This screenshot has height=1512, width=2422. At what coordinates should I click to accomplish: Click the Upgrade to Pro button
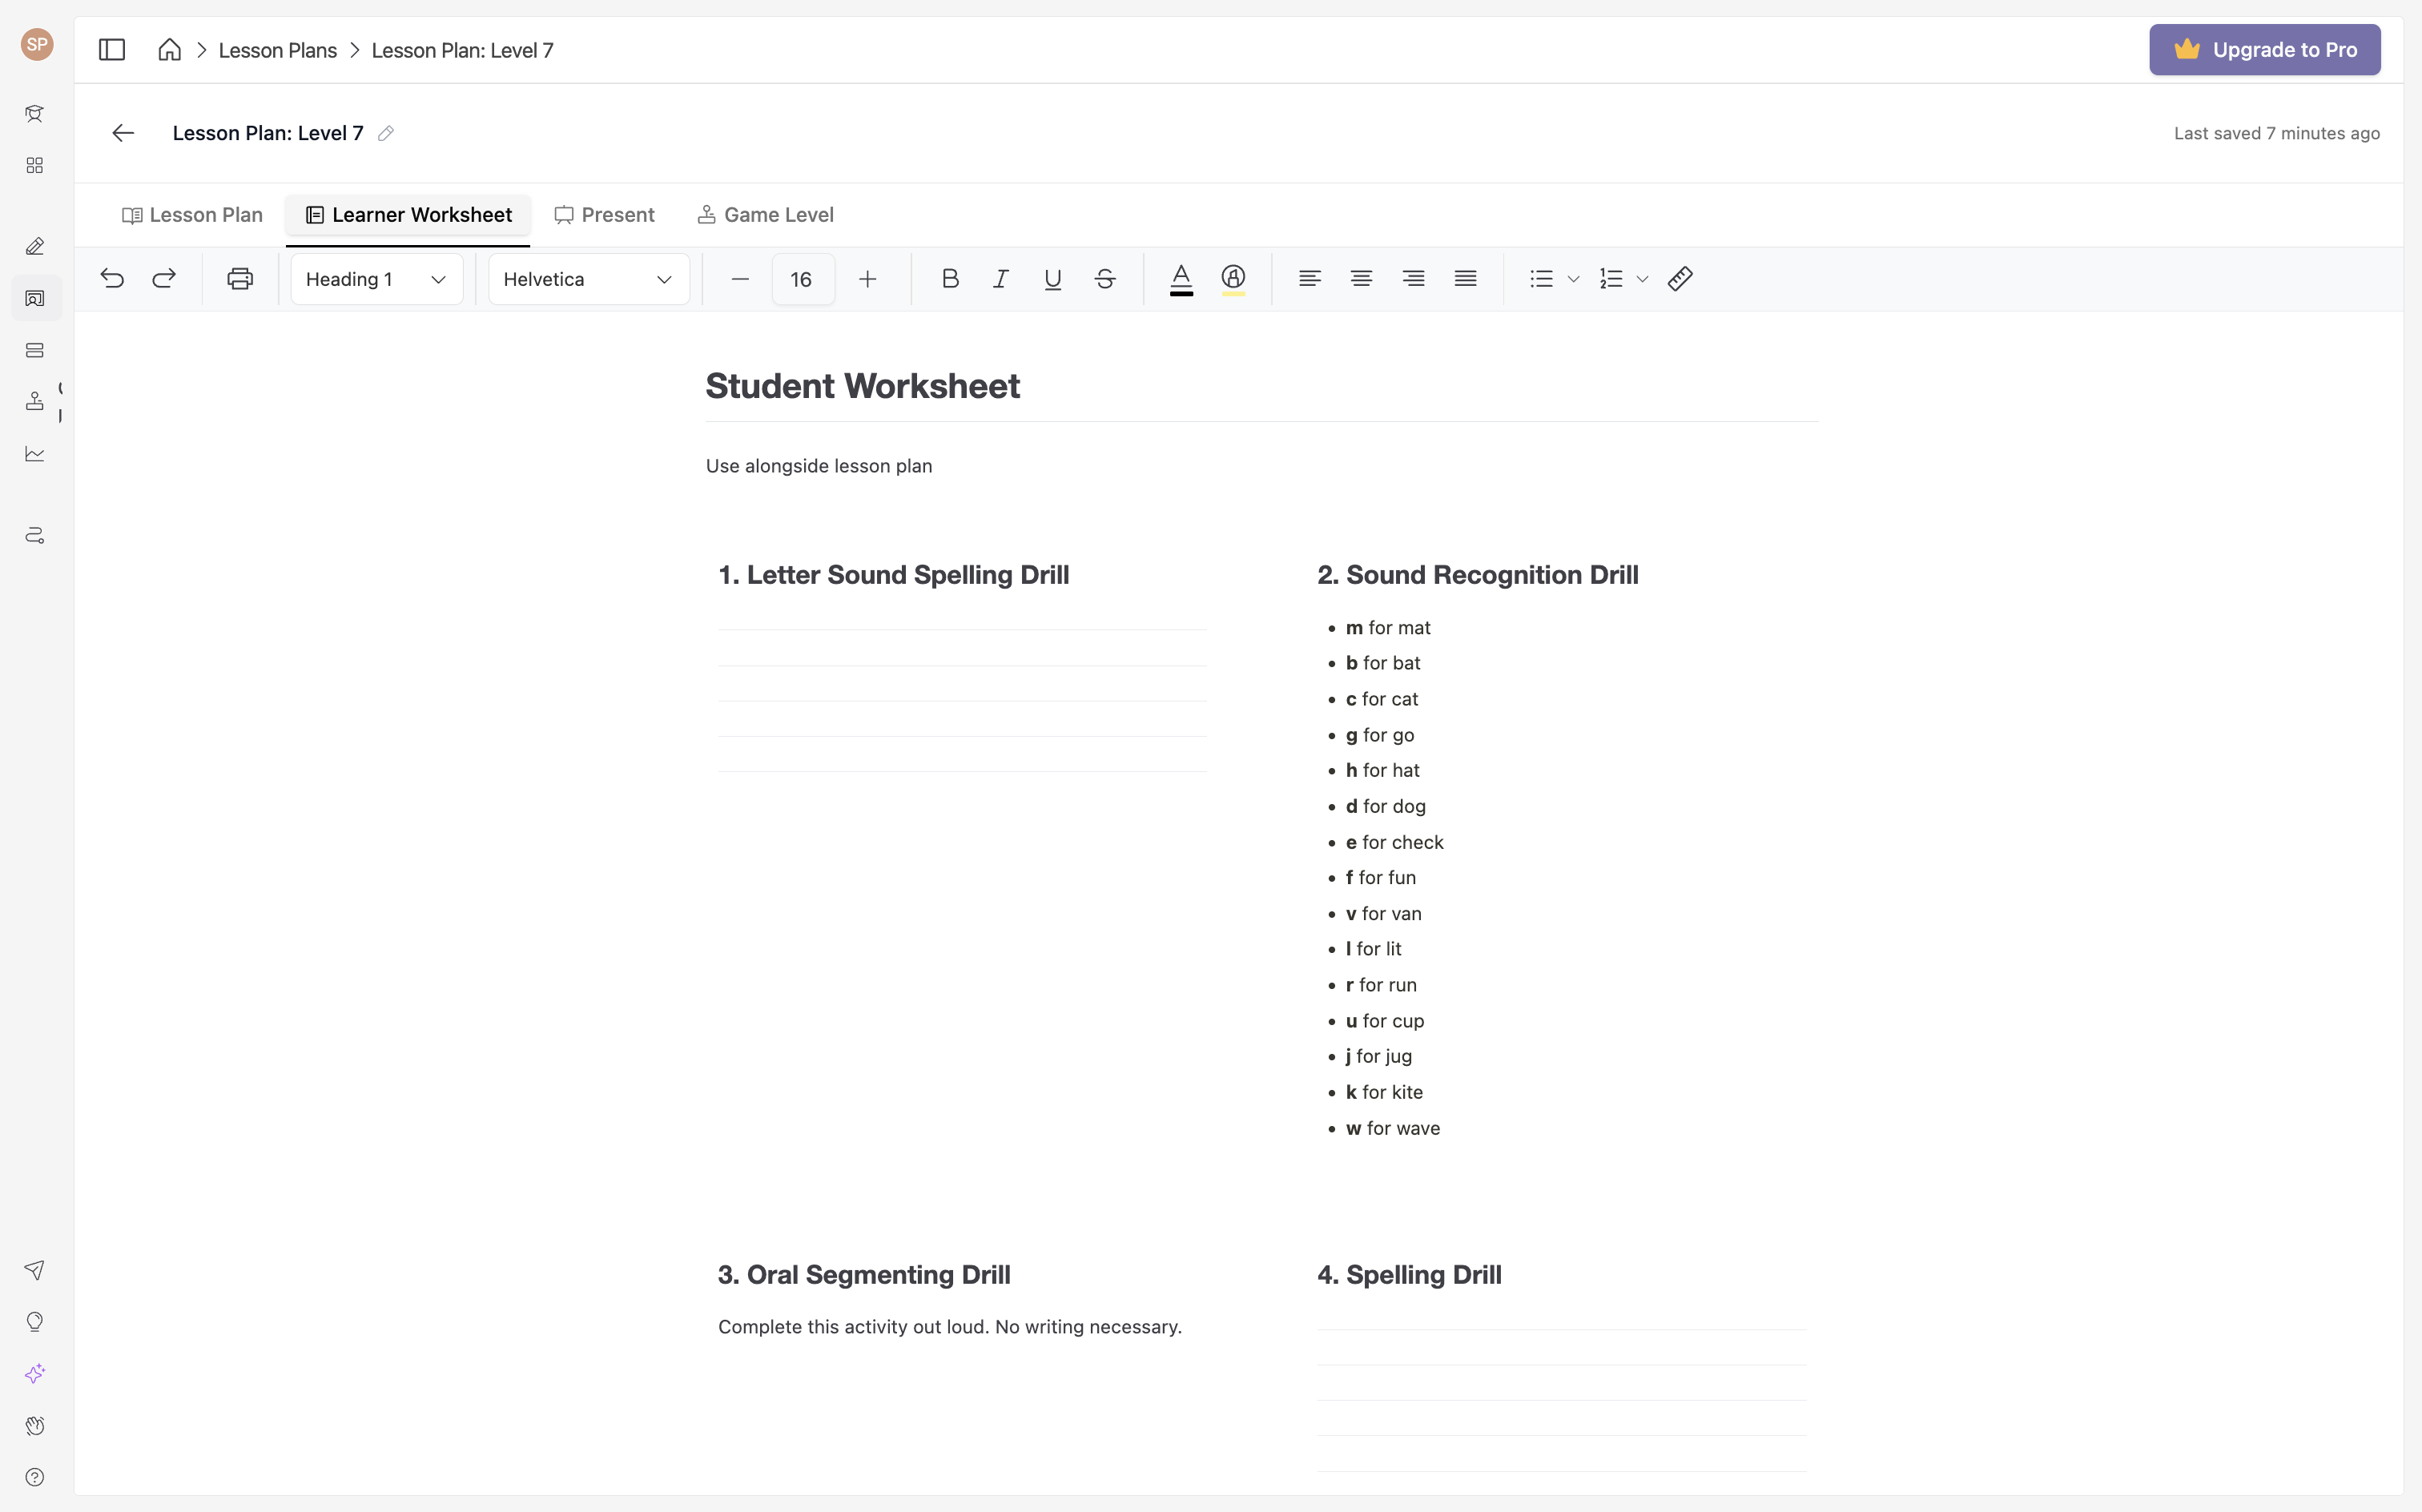pyautogui.click(x=2264, y=49)
